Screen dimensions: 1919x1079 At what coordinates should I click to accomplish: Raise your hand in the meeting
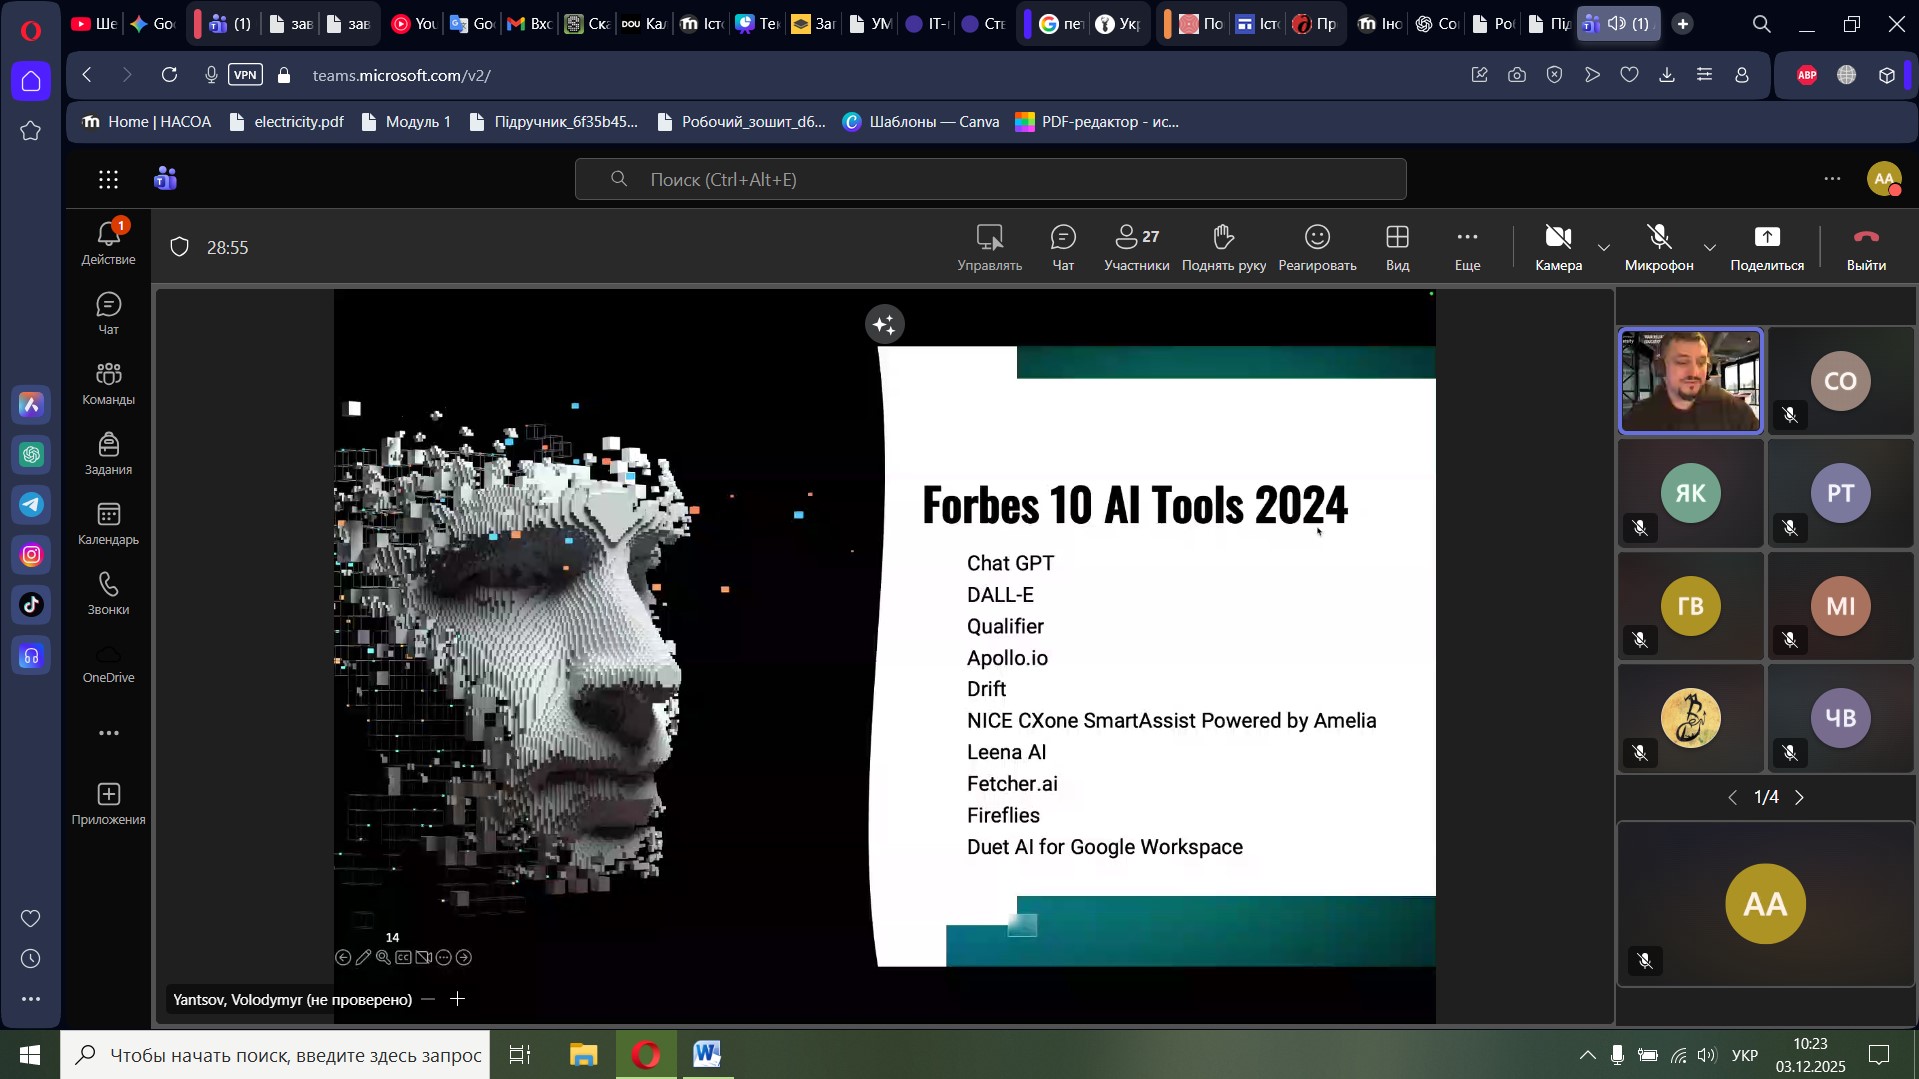coord(1223,247)
